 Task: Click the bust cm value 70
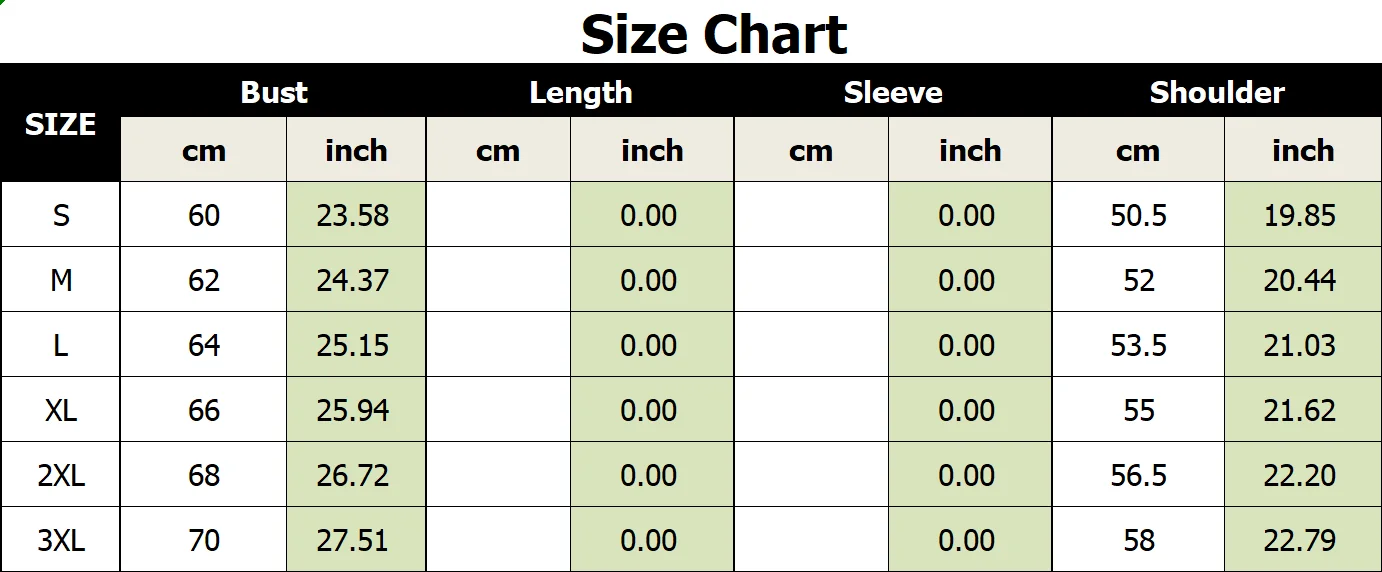tap(204, 540)
